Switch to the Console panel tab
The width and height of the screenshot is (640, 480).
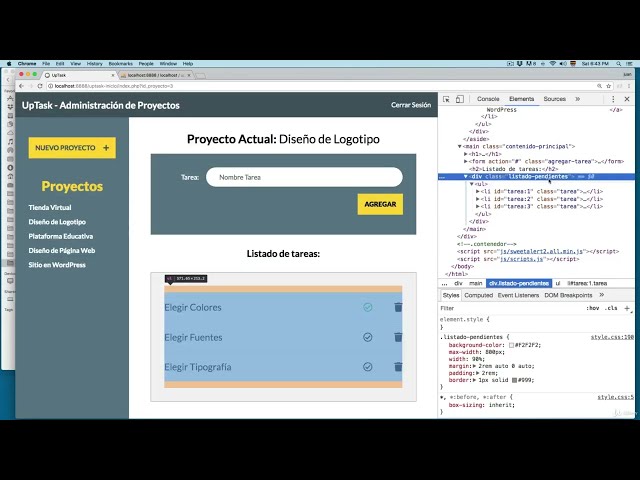488,99
